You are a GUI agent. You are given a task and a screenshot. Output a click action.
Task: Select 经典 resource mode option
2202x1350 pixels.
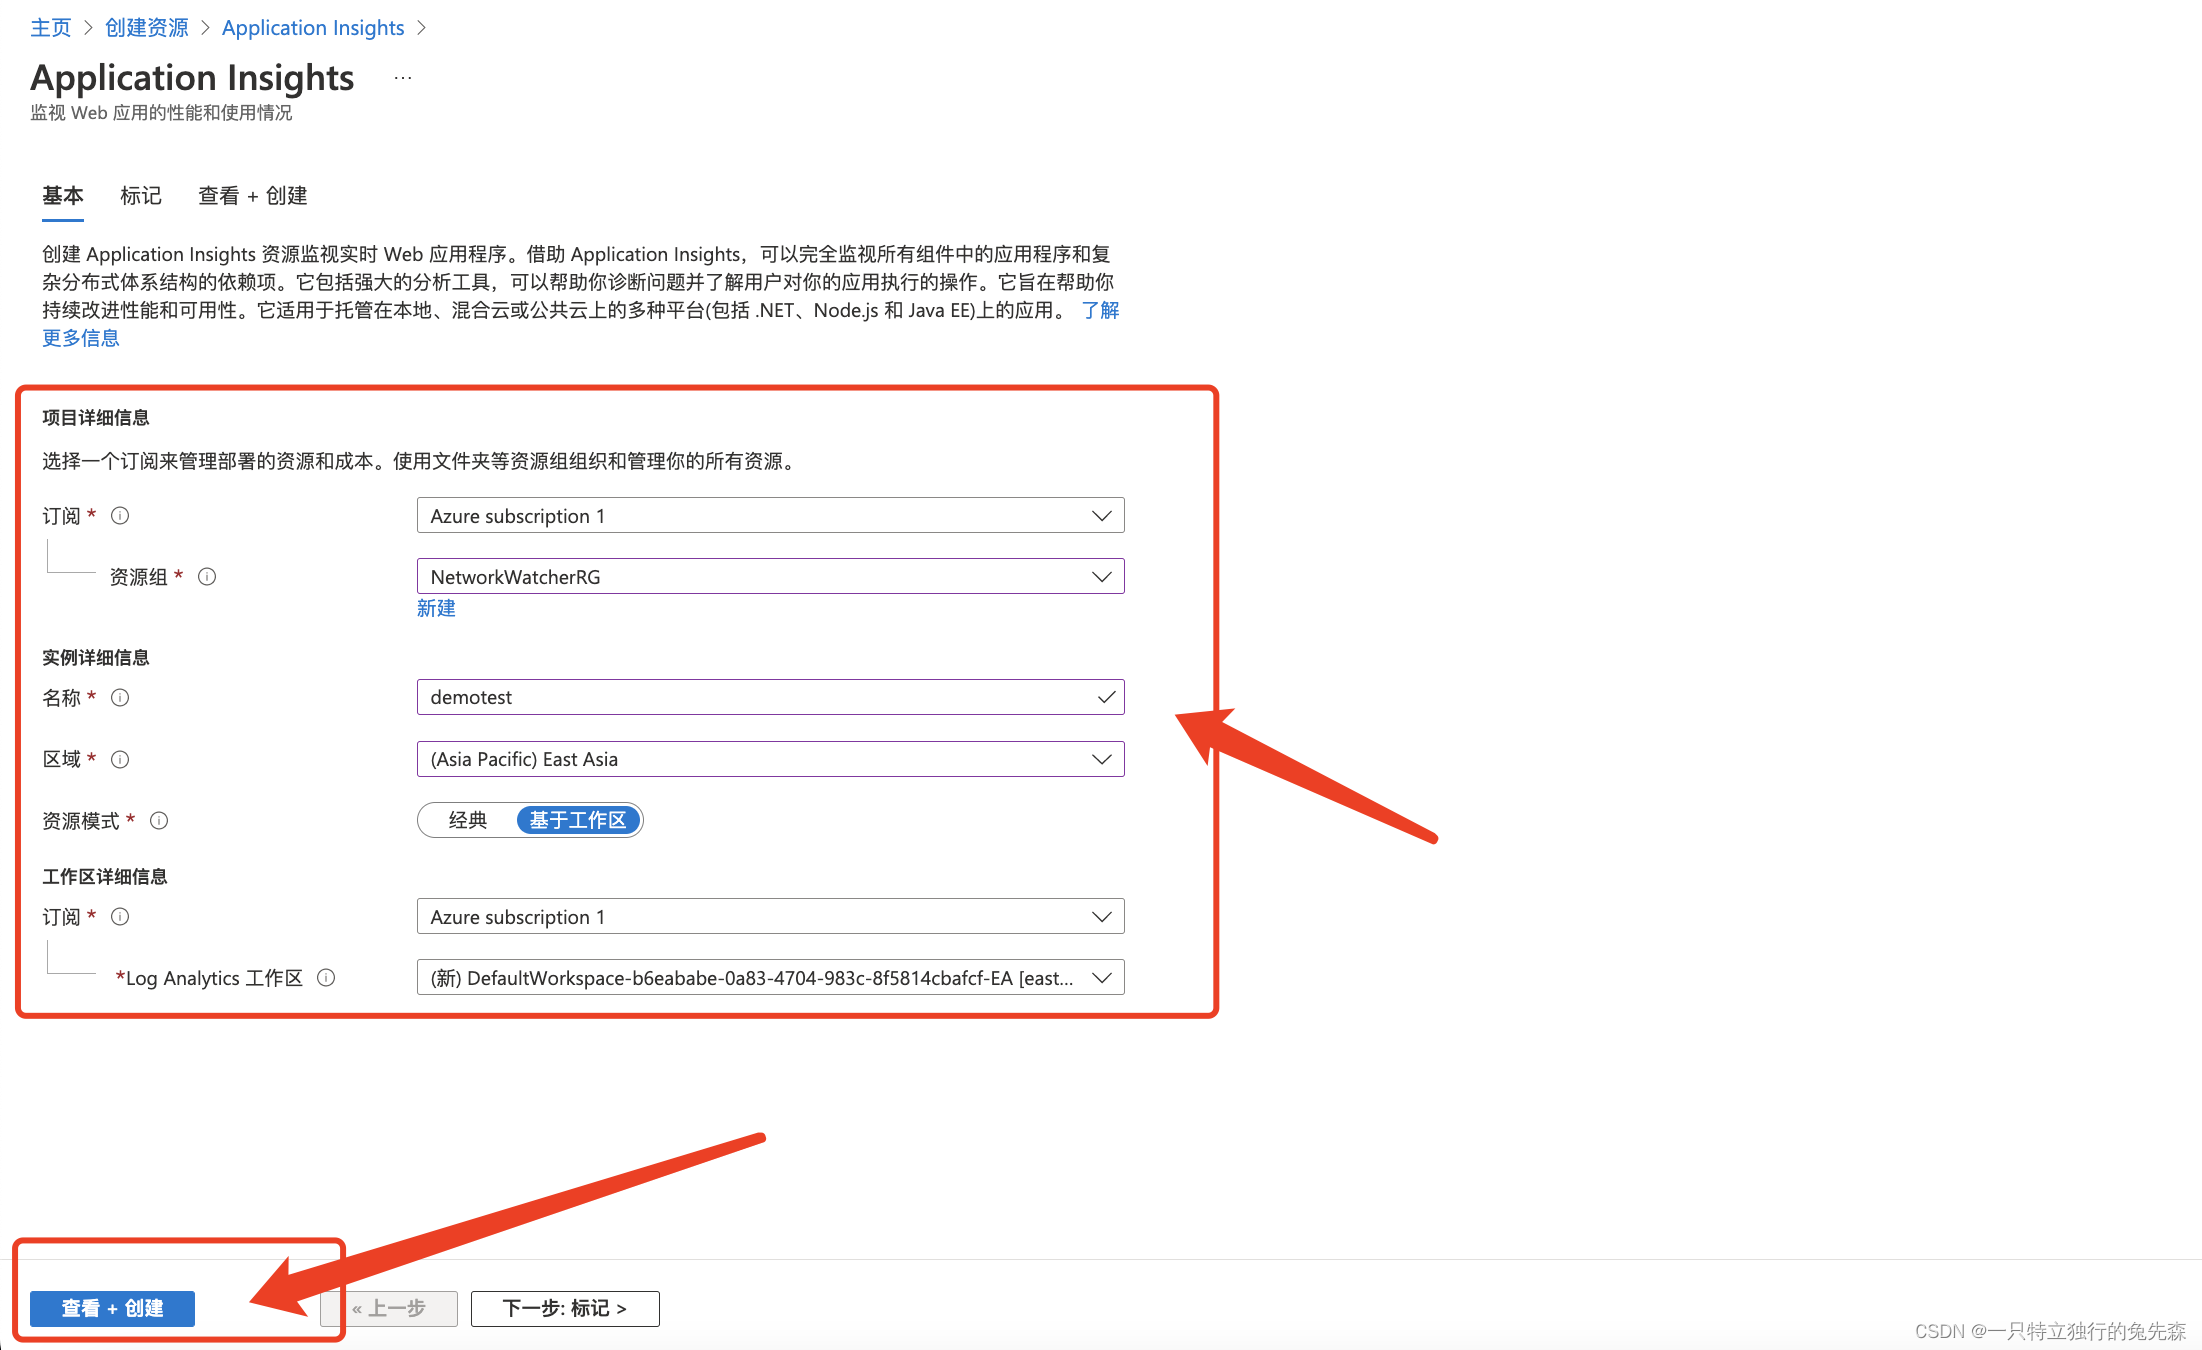click(x=467, y=821)
